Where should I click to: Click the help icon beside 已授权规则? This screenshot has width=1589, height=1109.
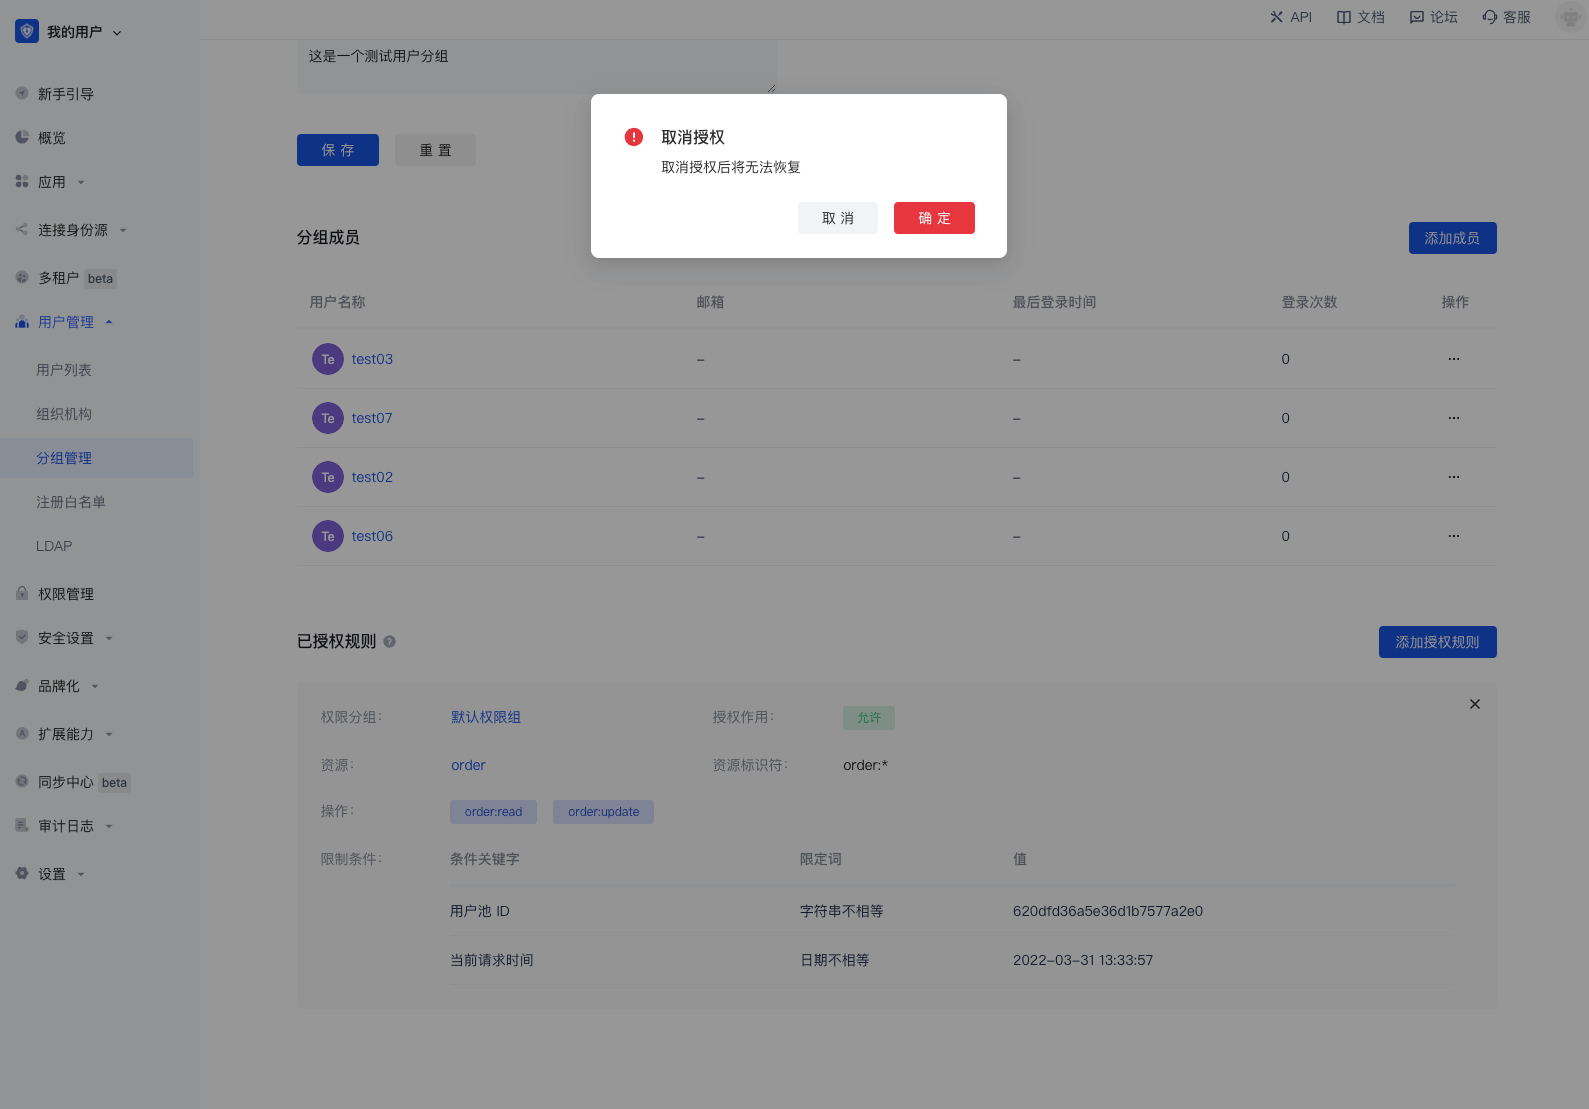(x=390, y=642)
